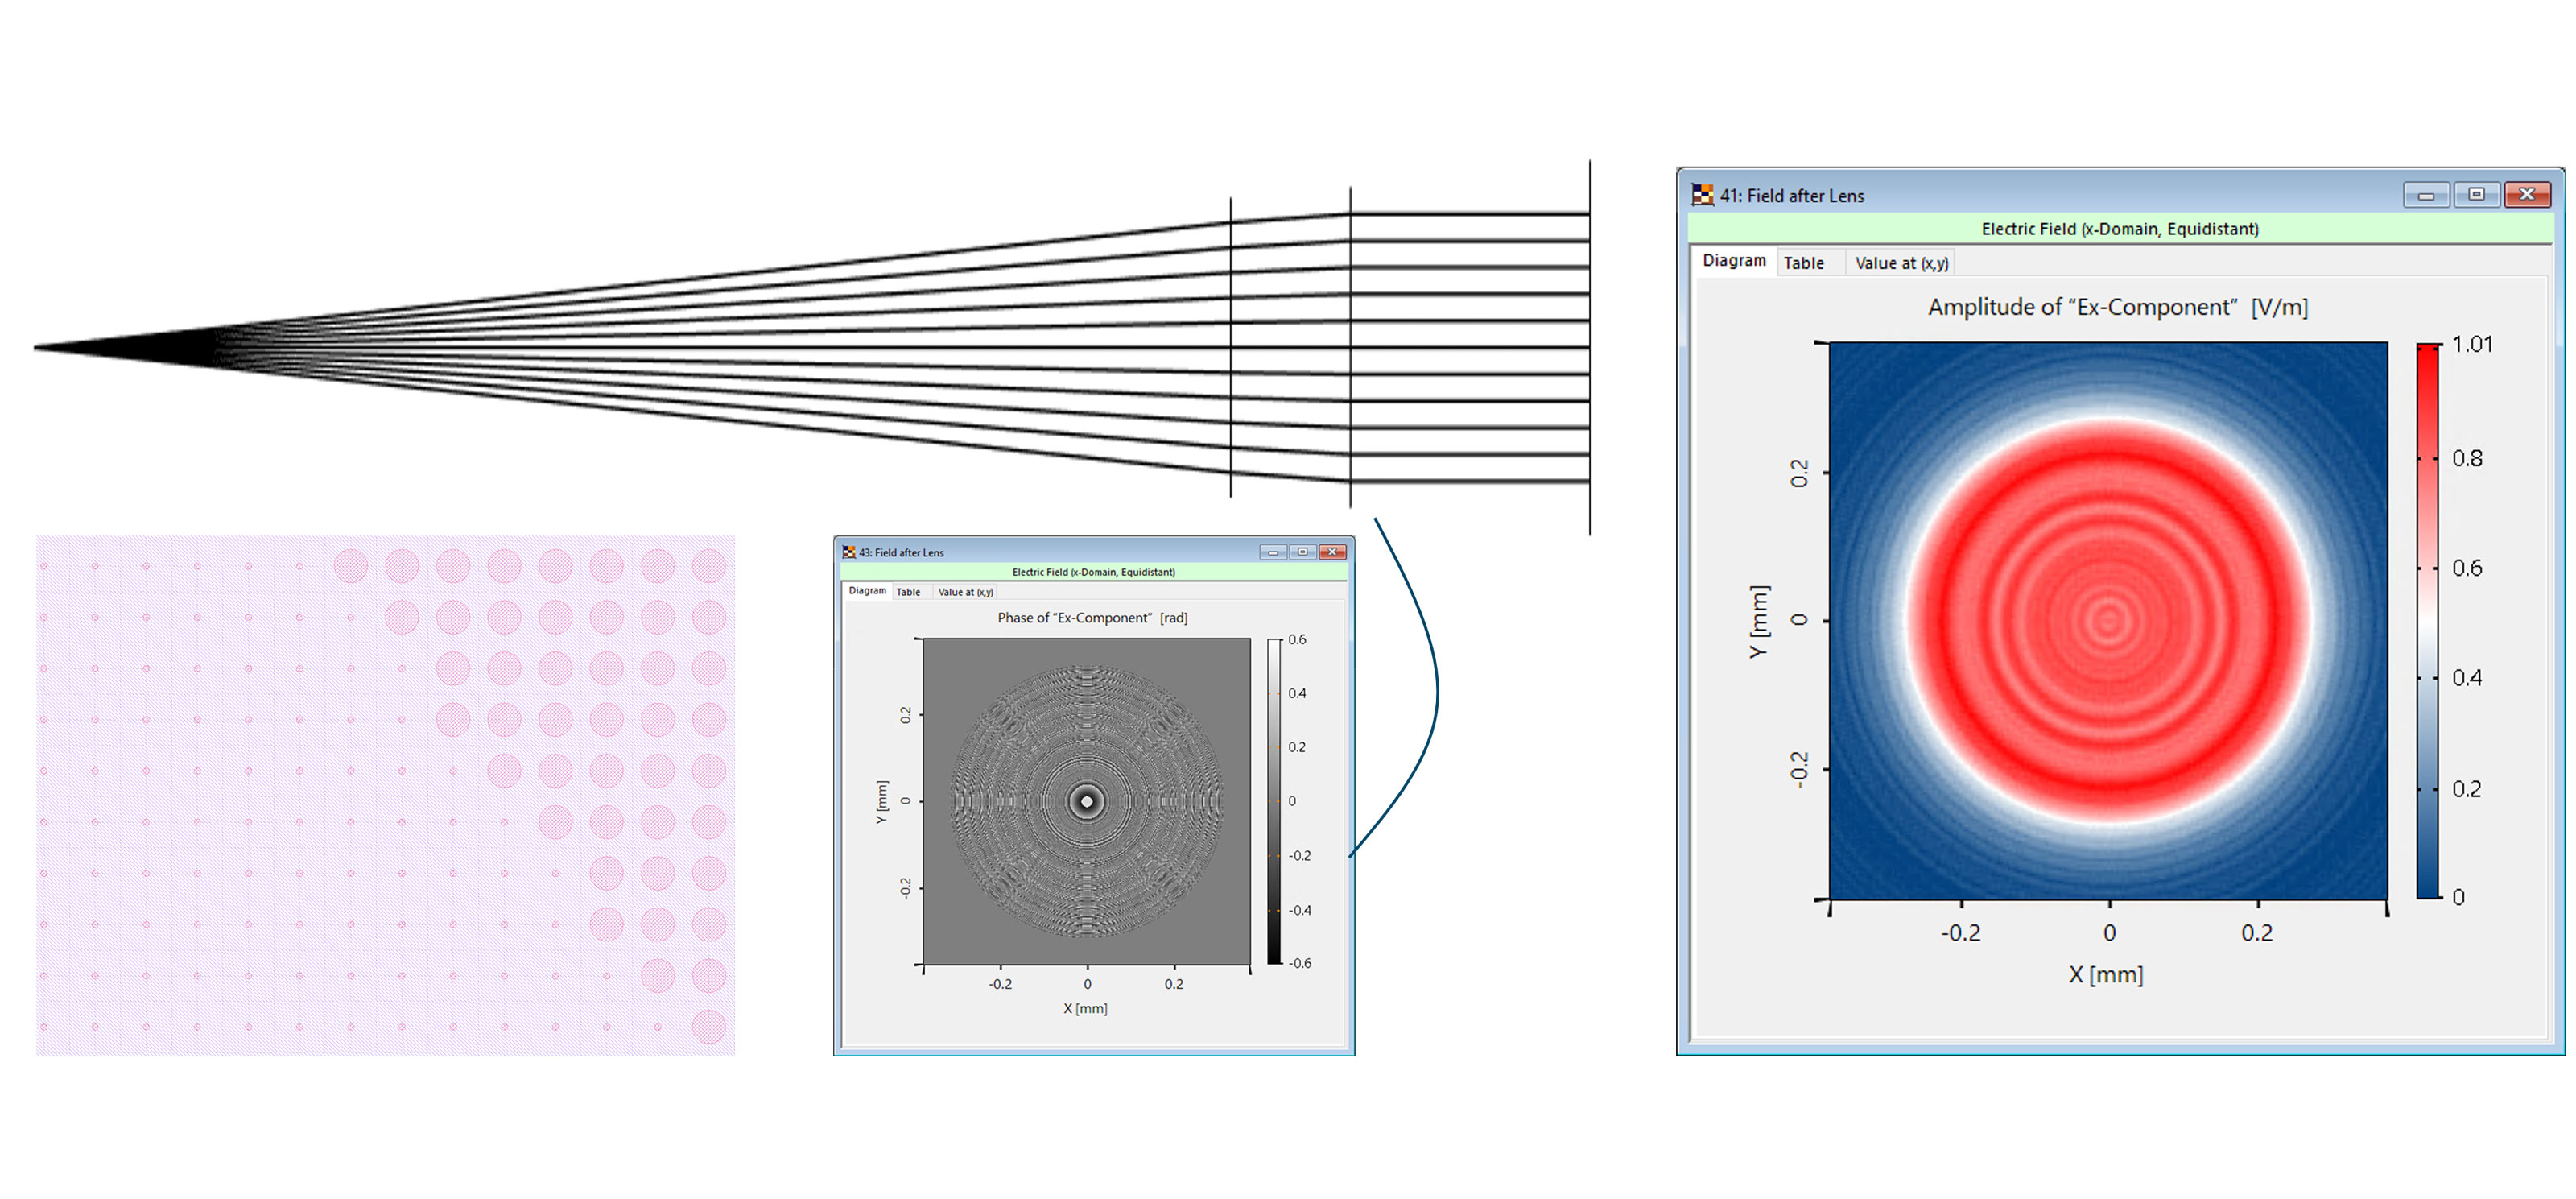Maximize the 43: Field after Lens window

pyautogui.click(x=1303, y=552)
